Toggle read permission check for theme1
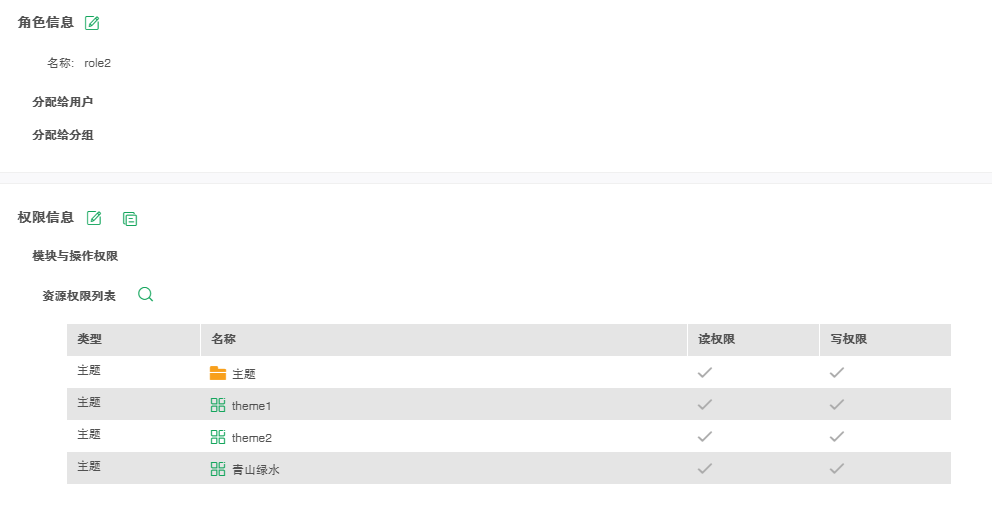 705,405
